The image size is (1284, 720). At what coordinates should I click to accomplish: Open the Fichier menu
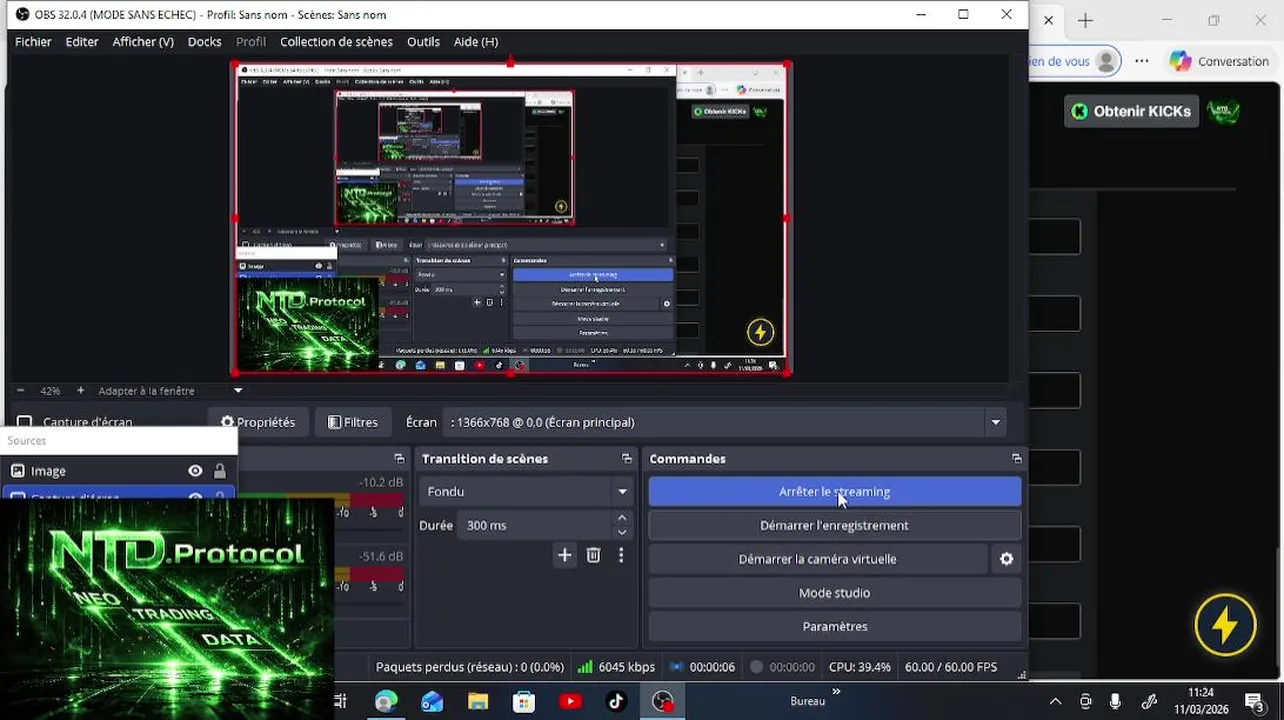pos(33,41)
